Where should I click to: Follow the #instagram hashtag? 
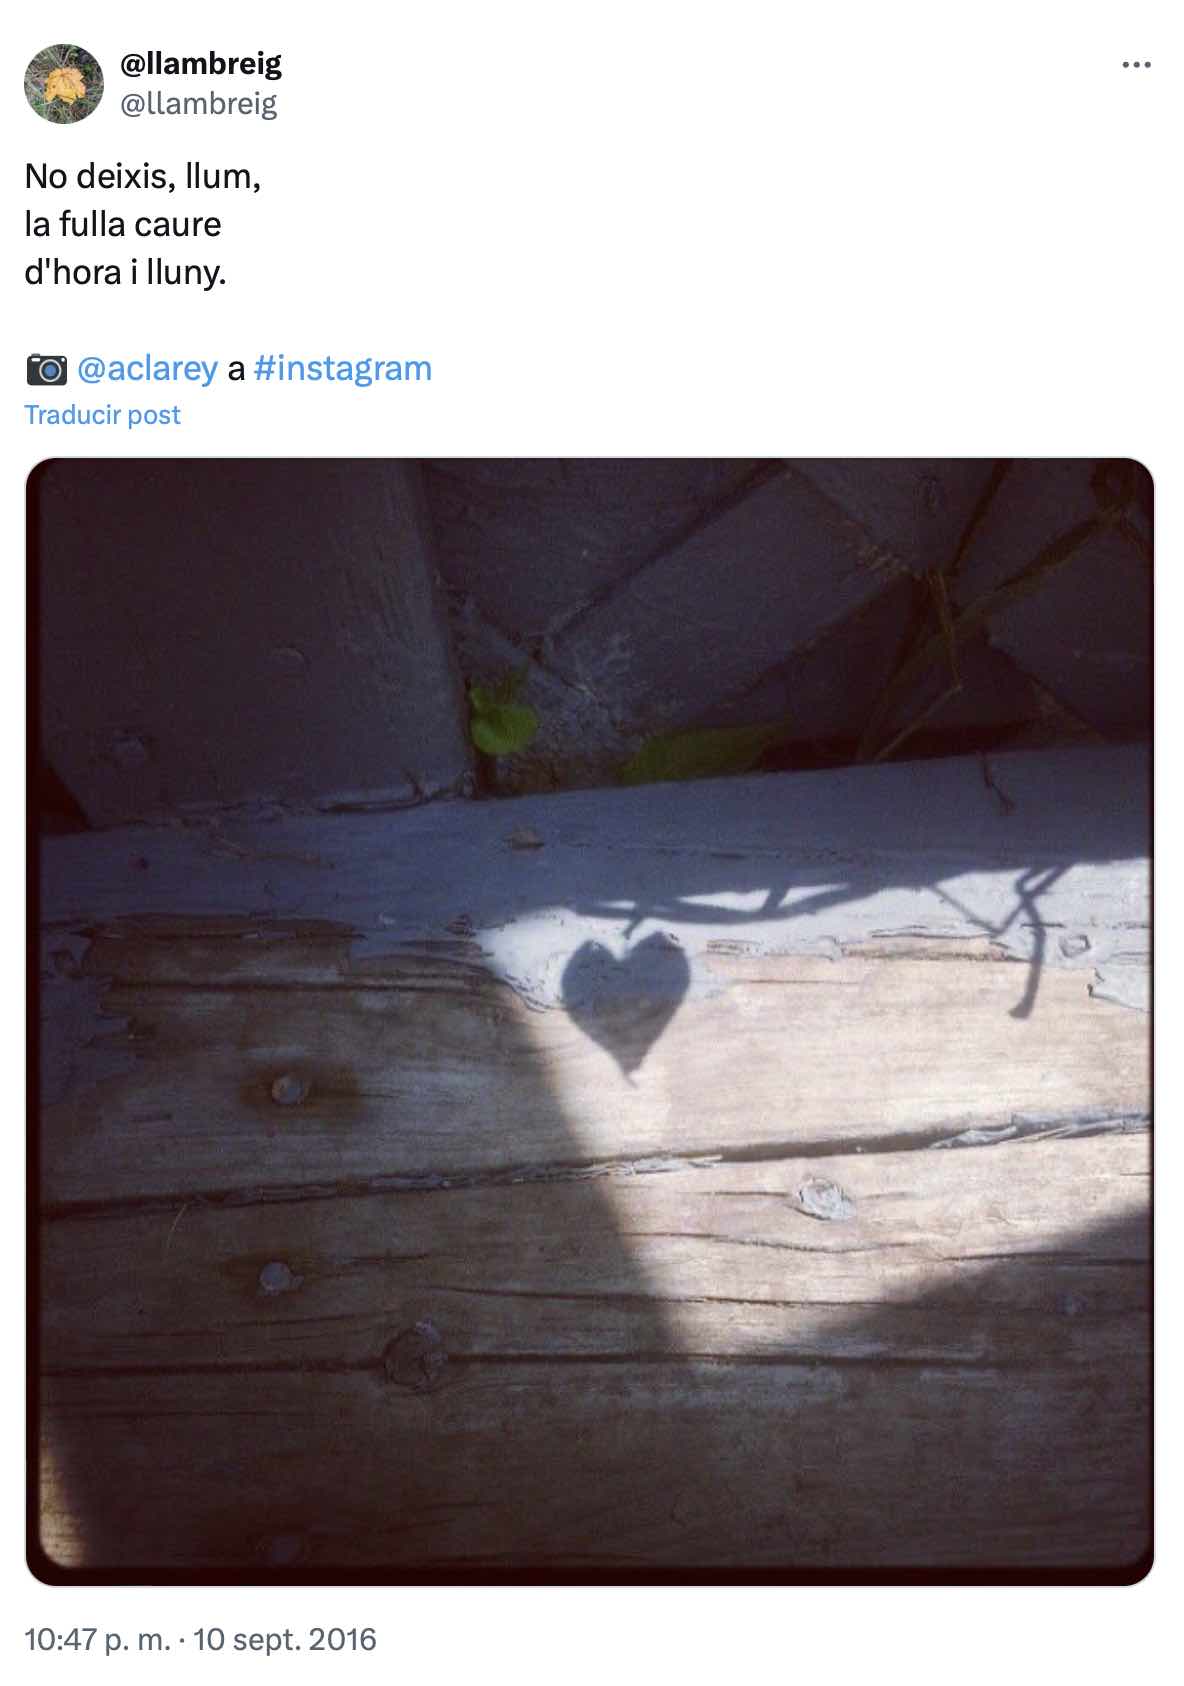click(343, 369)
